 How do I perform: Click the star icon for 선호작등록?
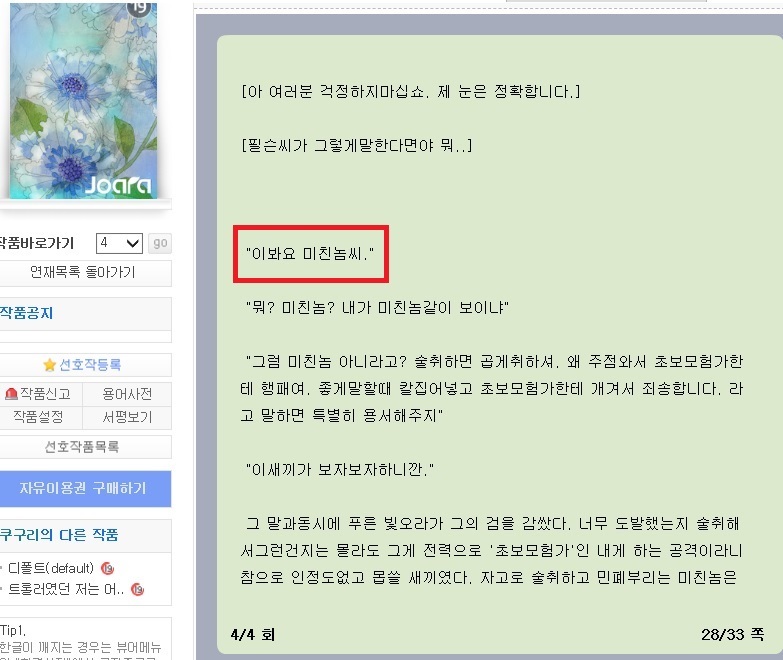(49, 365)
